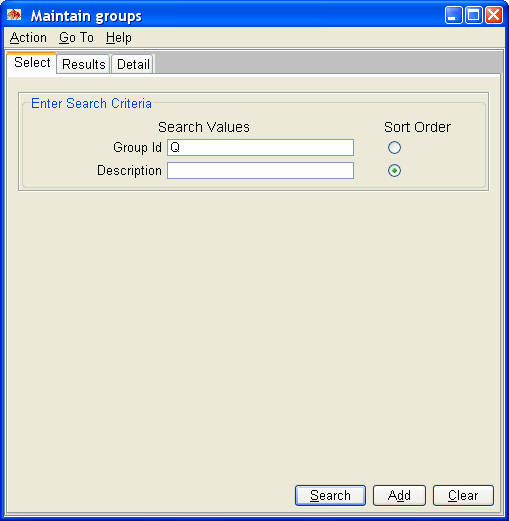Run the Search button
Screen dimensions: 509x521
tap(330, 495)
